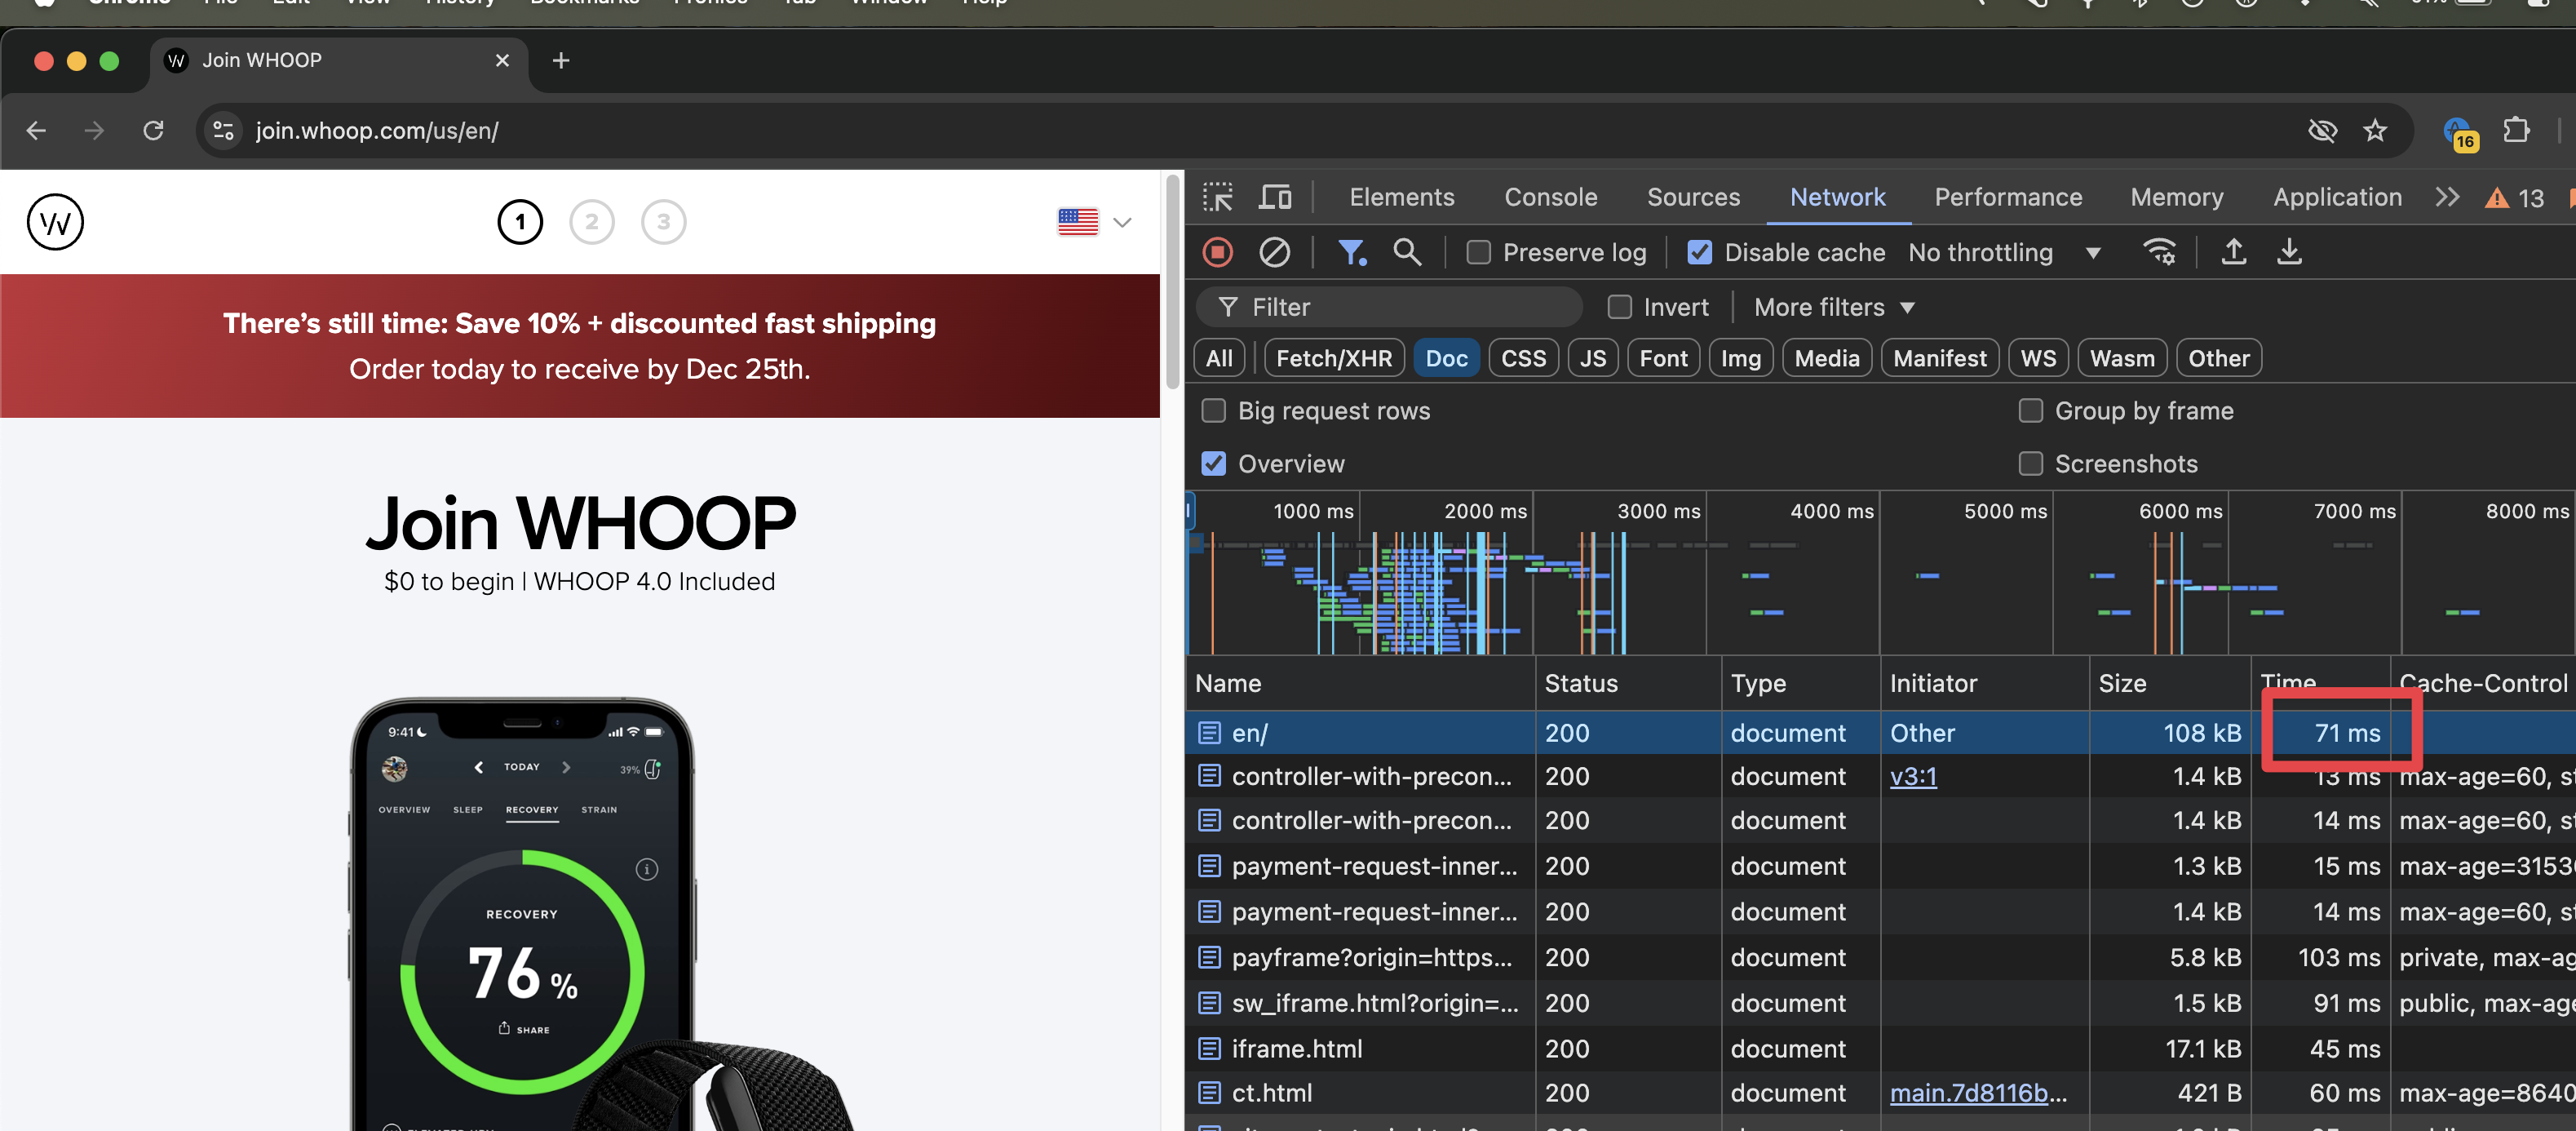Bookmark this page with the star icon
The height and width of the screenshot is (1131, 2576).
point(2375,130)
